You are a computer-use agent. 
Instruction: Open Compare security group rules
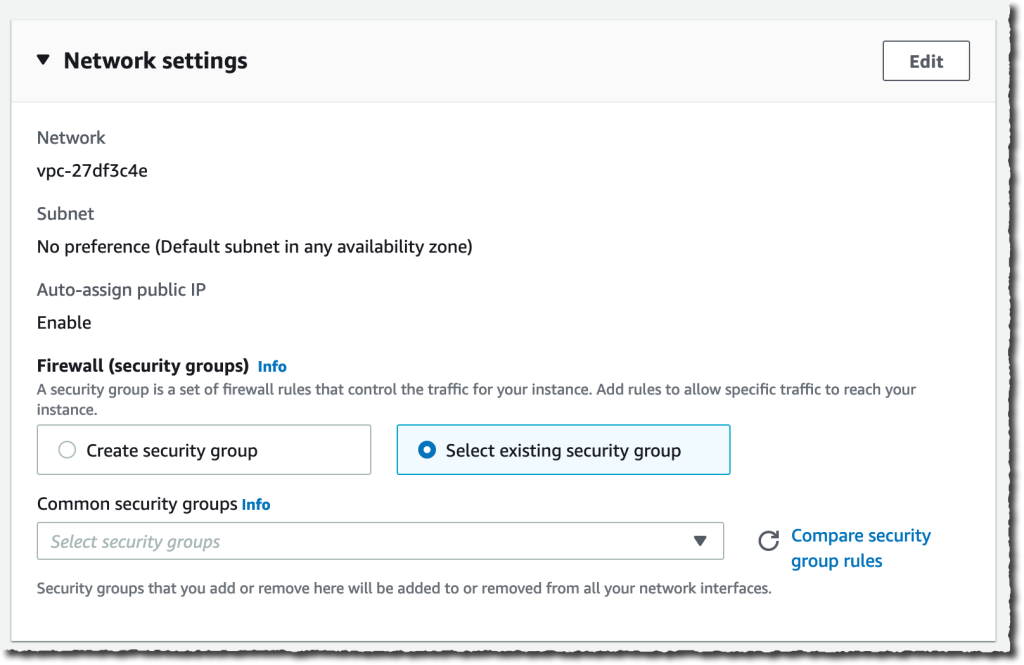pos(860,547)
